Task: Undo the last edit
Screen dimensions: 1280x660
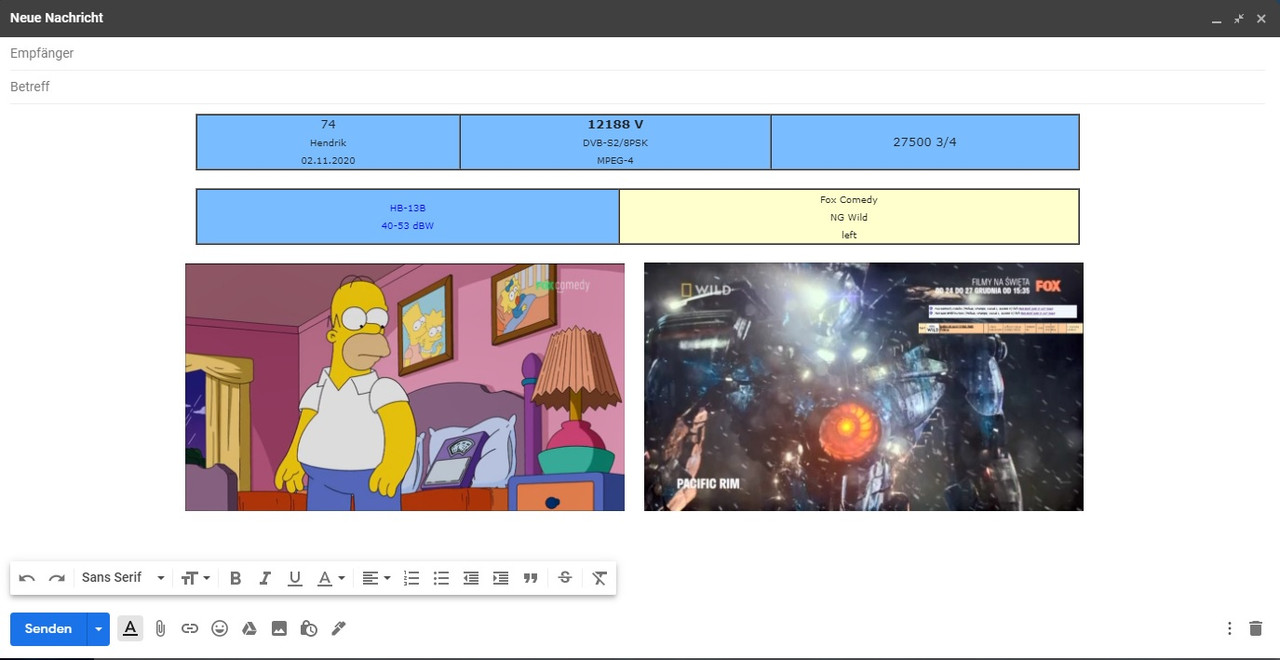Action: tap(27, 578)
